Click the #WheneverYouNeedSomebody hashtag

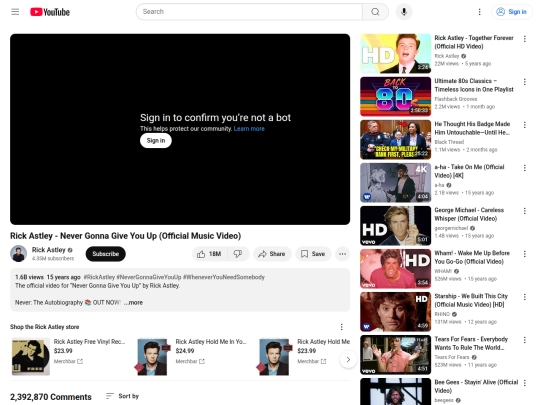click(x=224, y=277)
